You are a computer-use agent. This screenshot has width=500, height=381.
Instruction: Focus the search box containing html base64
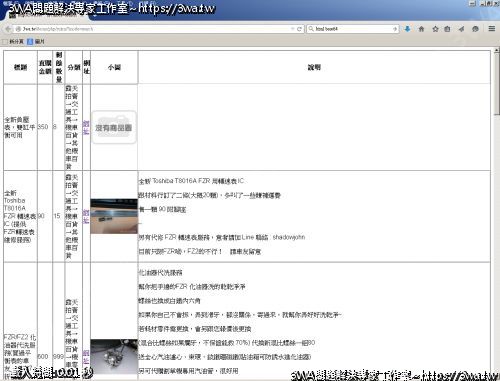click(x=353, y=29)
